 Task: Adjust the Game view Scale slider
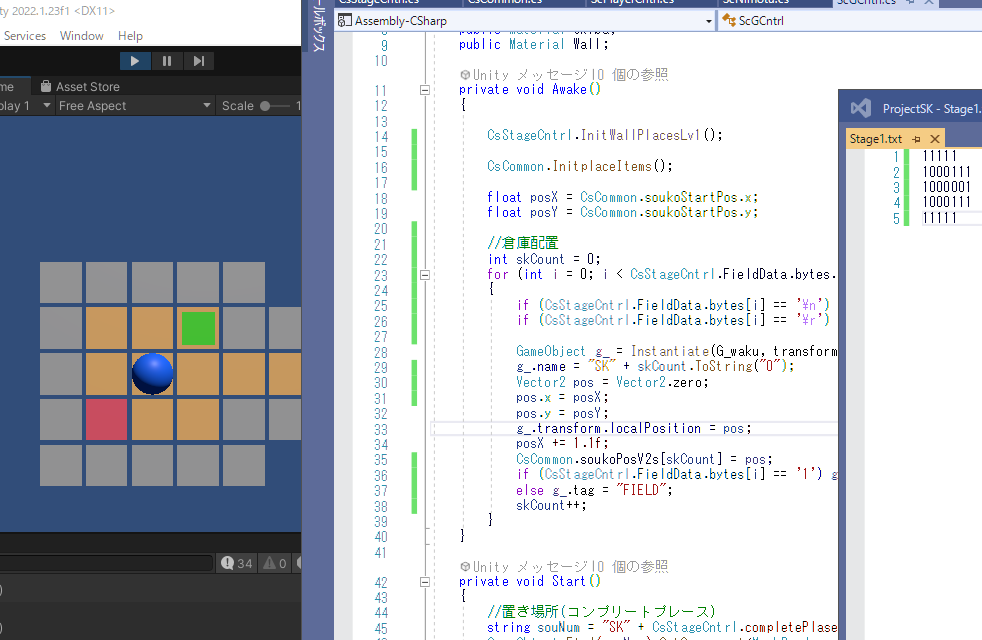click(x=277, y=106)
